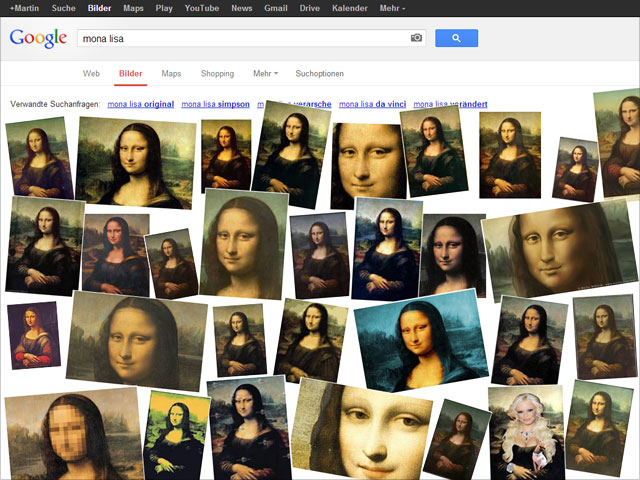Switch to the Maps results tab
640x480 pixels.
tap(171, 73)
